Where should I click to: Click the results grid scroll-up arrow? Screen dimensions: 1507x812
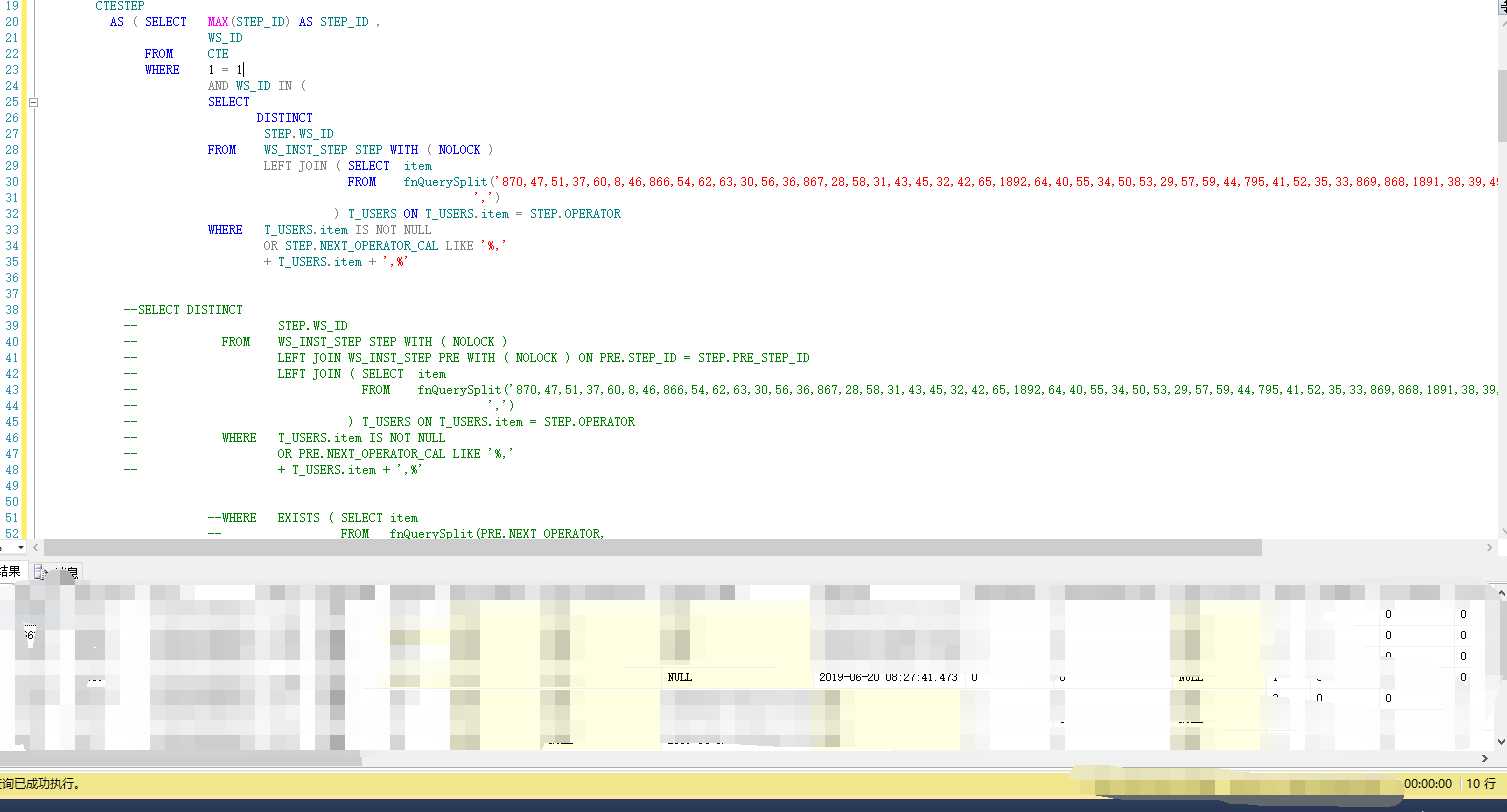1500,593
